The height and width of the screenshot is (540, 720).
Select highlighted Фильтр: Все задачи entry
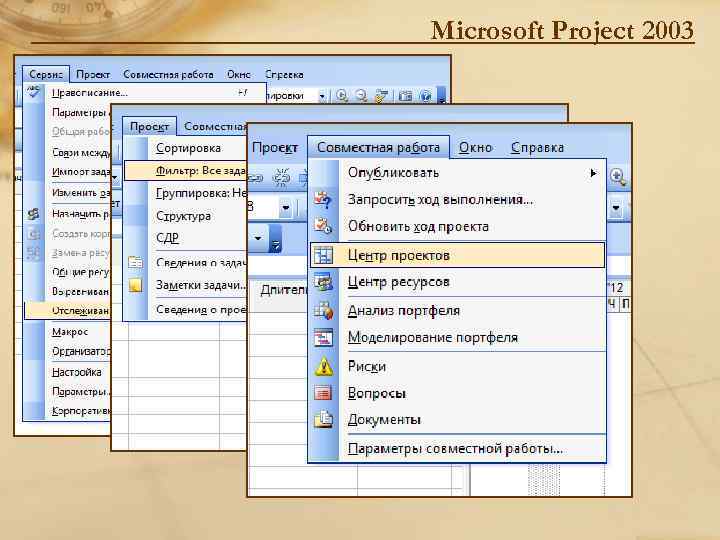[x=186, y=171]
